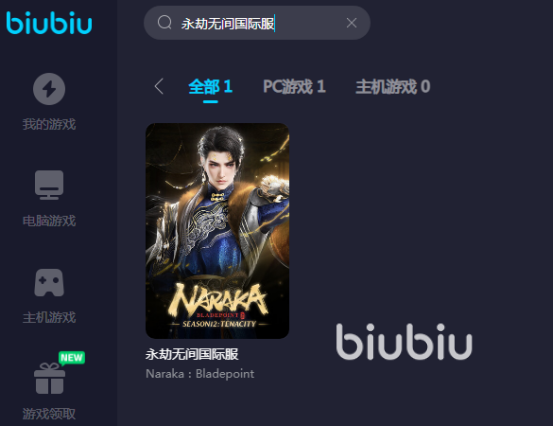This screenshot has width=554, height=426.
Task: Open 我的游戏 lightning bolt icon
Action: (x=49, y=89)
